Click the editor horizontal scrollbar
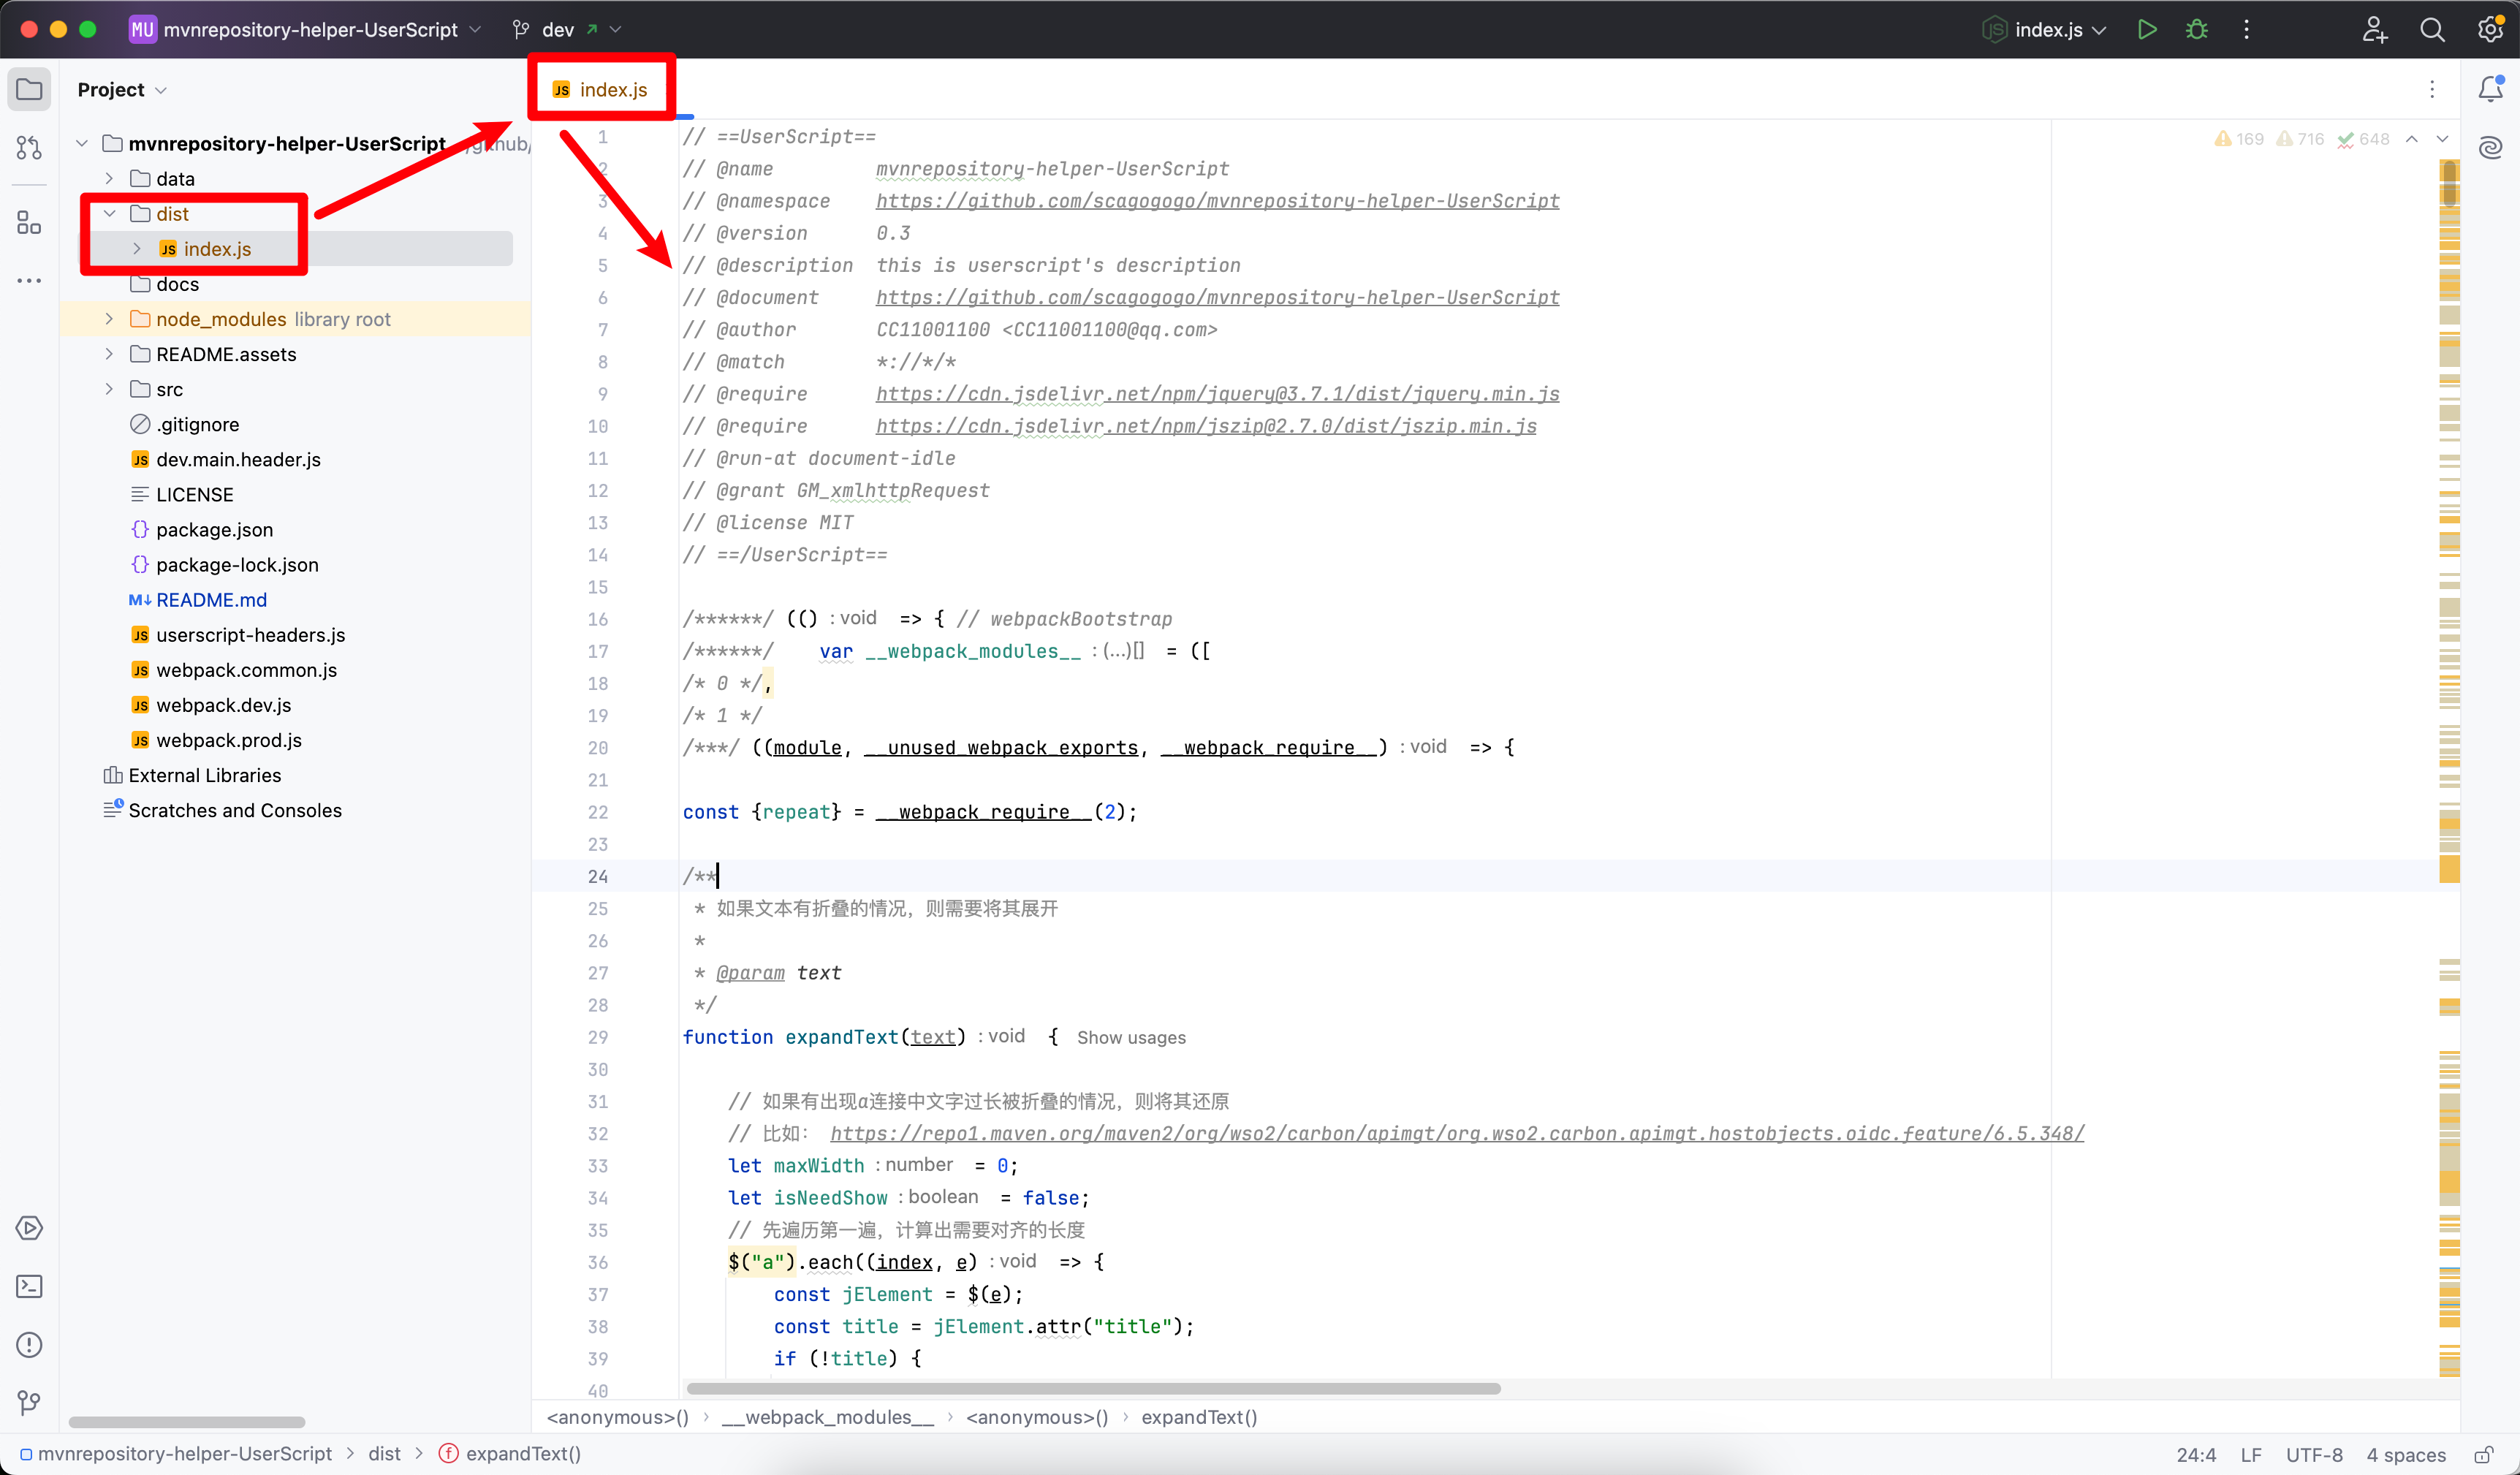Viewport: 2520px width, 1475px height. 1093,1388
